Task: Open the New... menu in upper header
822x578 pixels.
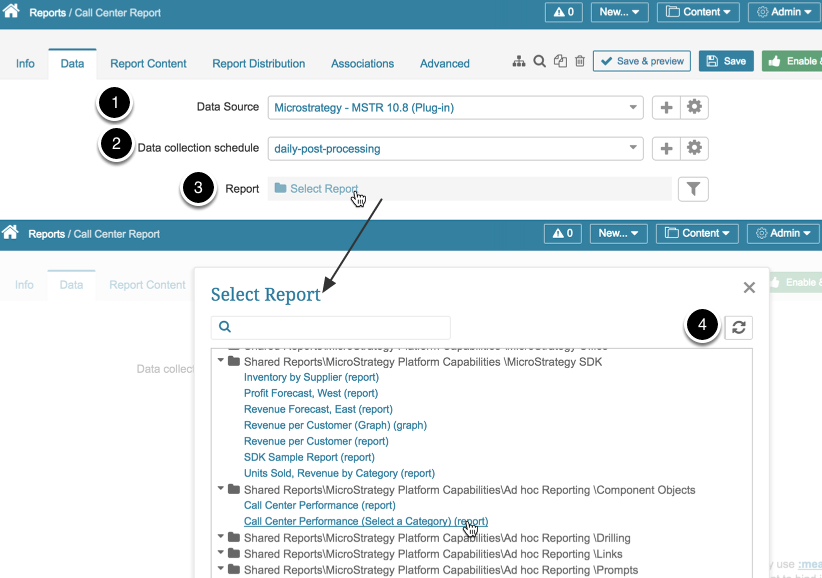Action: [620, 12]
